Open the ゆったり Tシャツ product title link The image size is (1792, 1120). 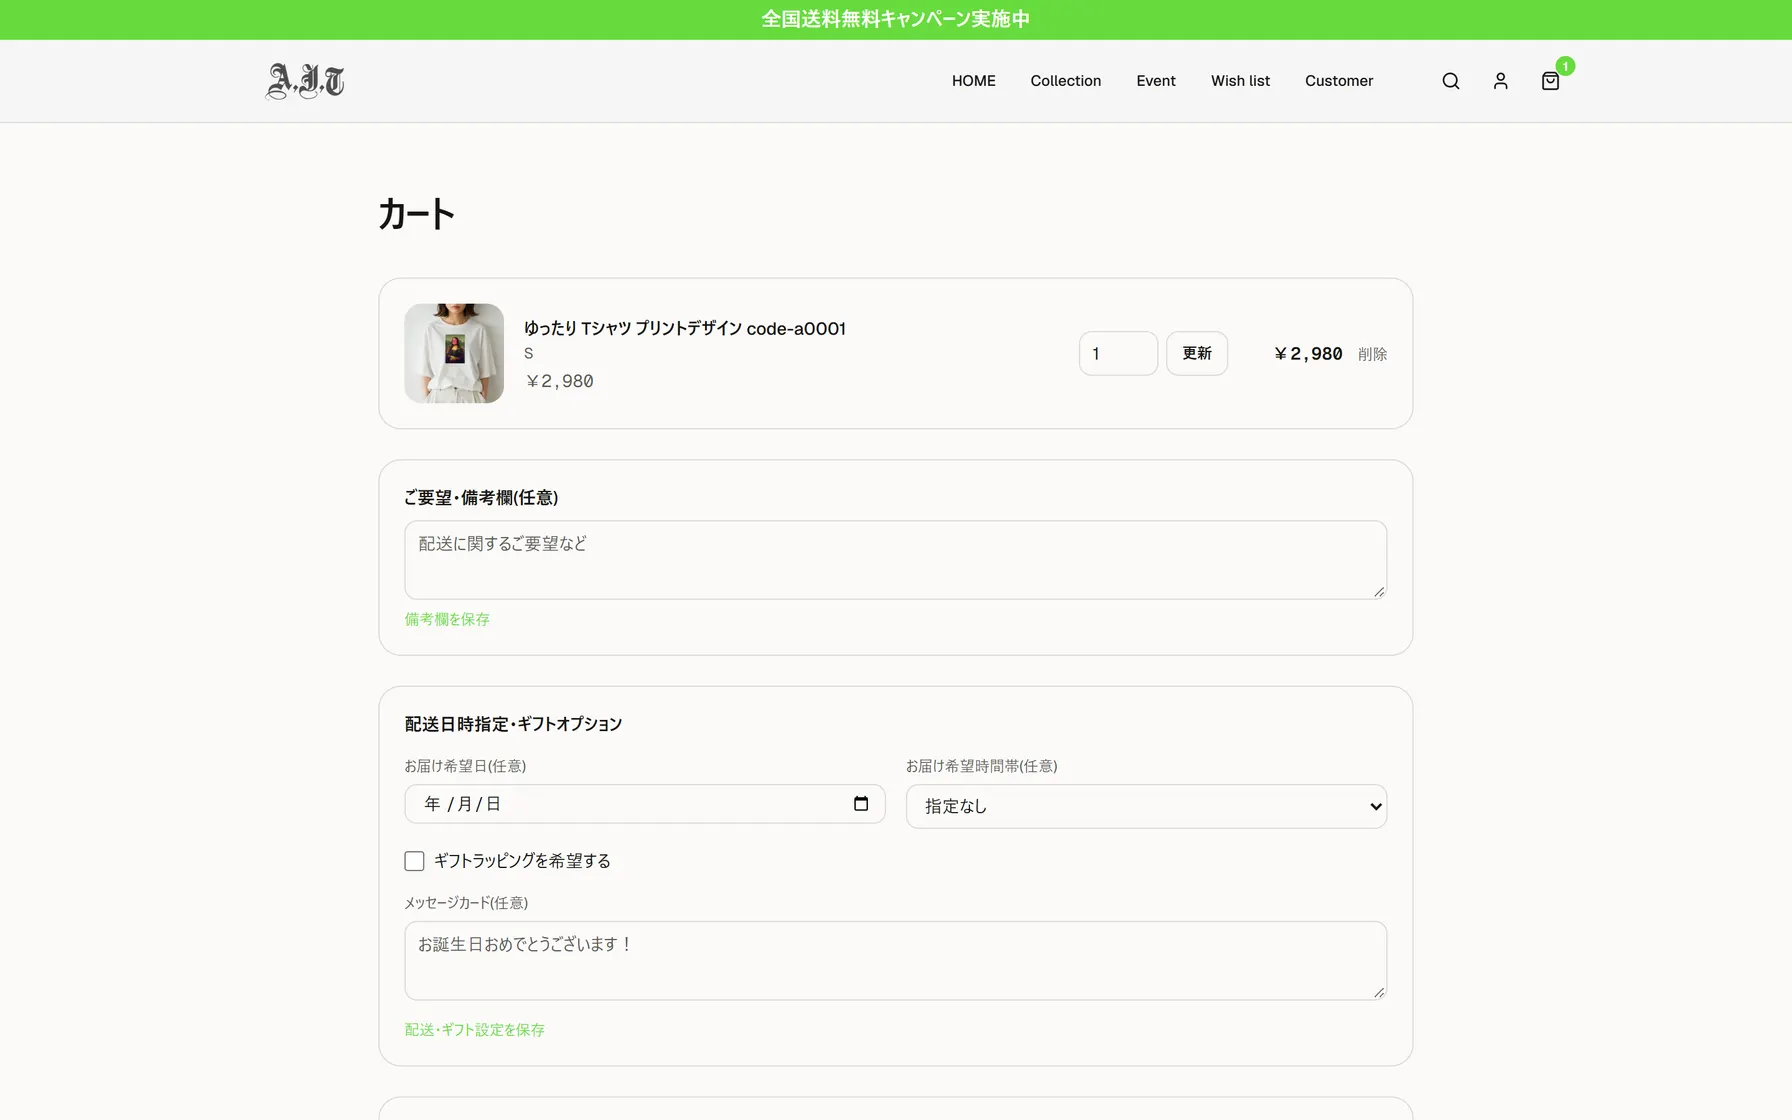[685, 328]
